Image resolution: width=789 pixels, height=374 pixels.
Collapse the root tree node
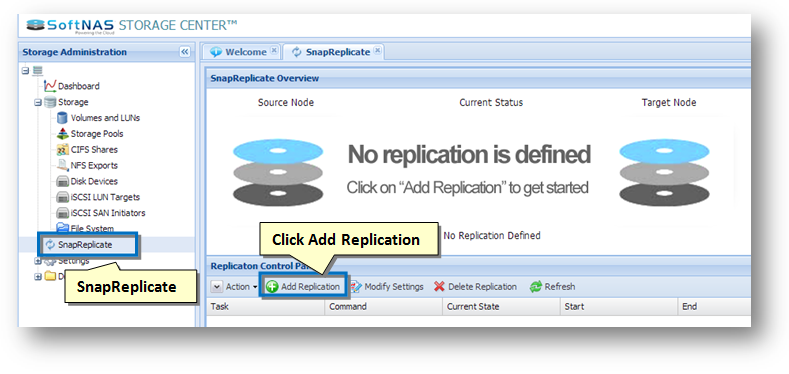[25, 70]
